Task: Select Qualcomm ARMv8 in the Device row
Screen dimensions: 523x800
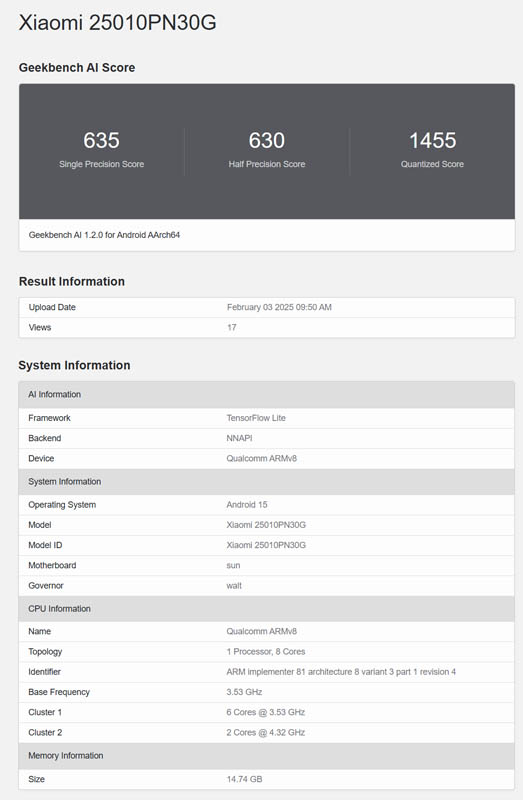Action: pos(262,458)
